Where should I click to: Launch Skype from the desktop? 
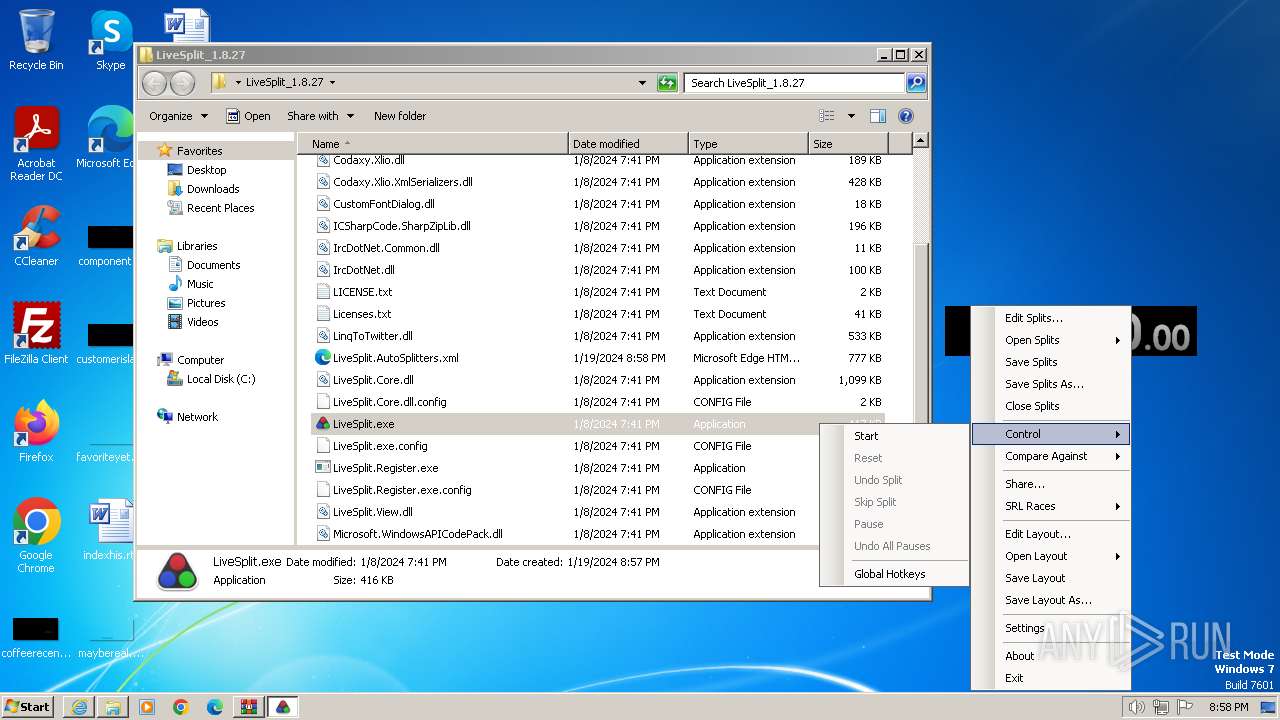[110, 40]
